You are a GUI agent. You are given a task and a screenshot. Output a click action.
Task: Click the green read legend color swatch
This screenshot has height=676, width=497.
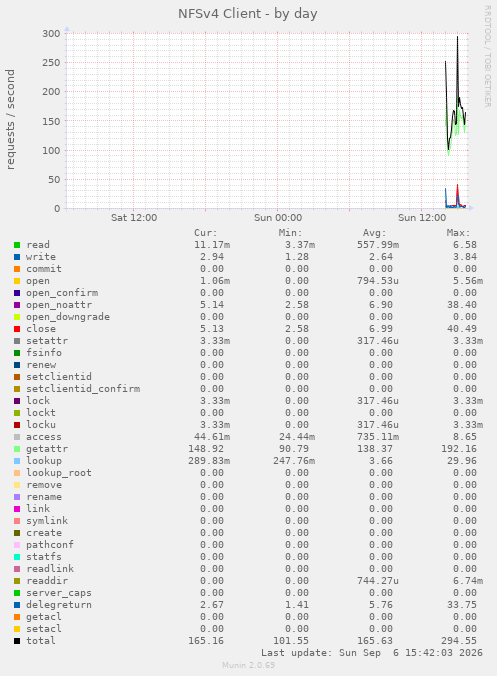click(17, 245)
